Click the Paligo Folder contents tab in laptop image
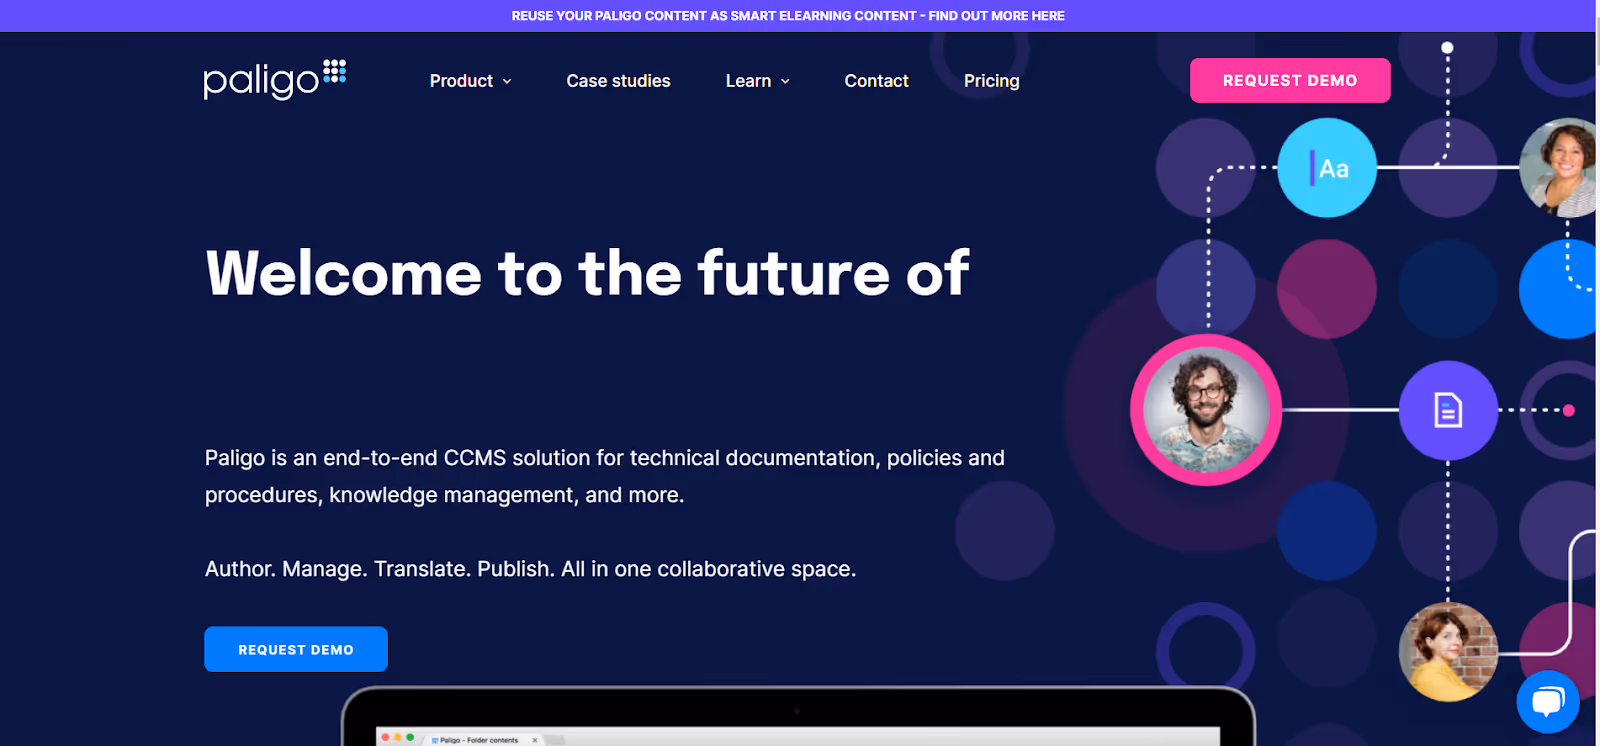This screenshot has width=1600, height=746. pyautogui.click(x=485, y=740)
